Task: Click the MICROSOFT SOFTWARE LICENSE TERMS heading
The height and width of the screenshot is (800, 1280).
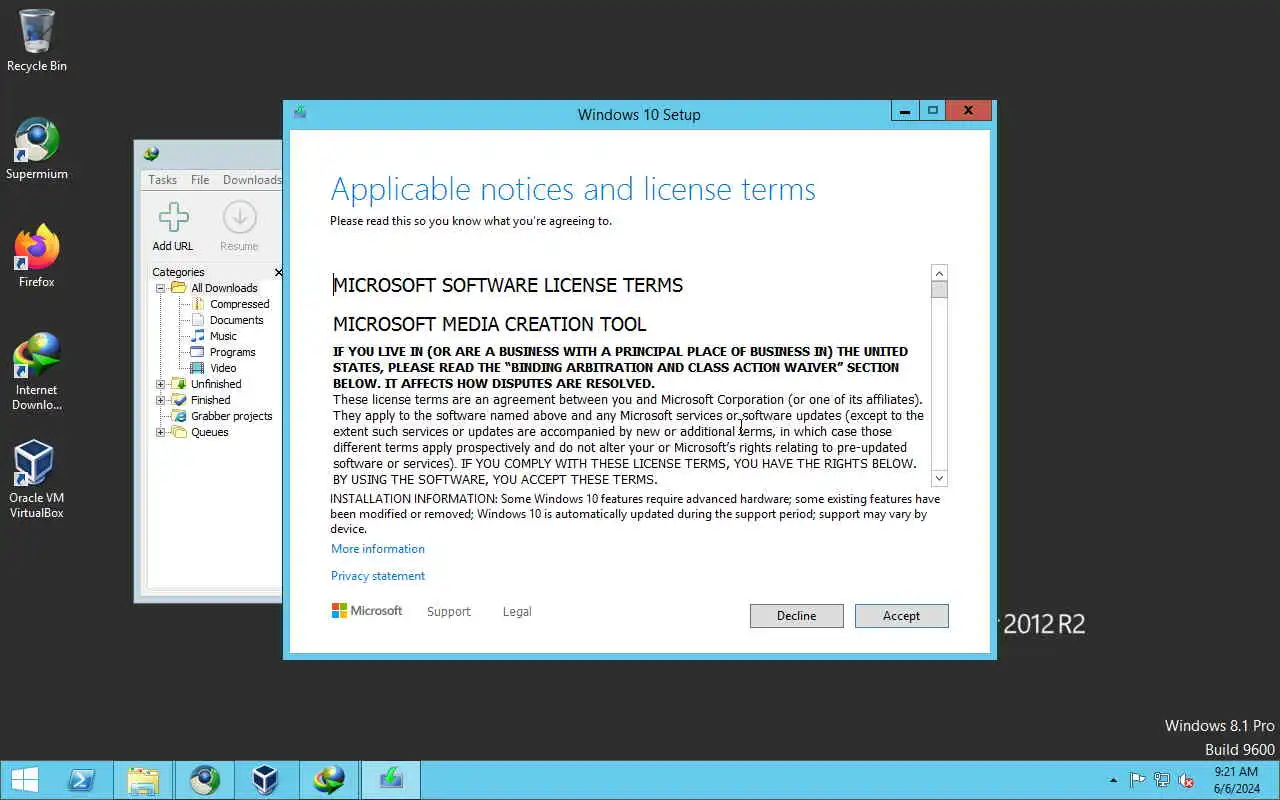Action: coord(508,285)
